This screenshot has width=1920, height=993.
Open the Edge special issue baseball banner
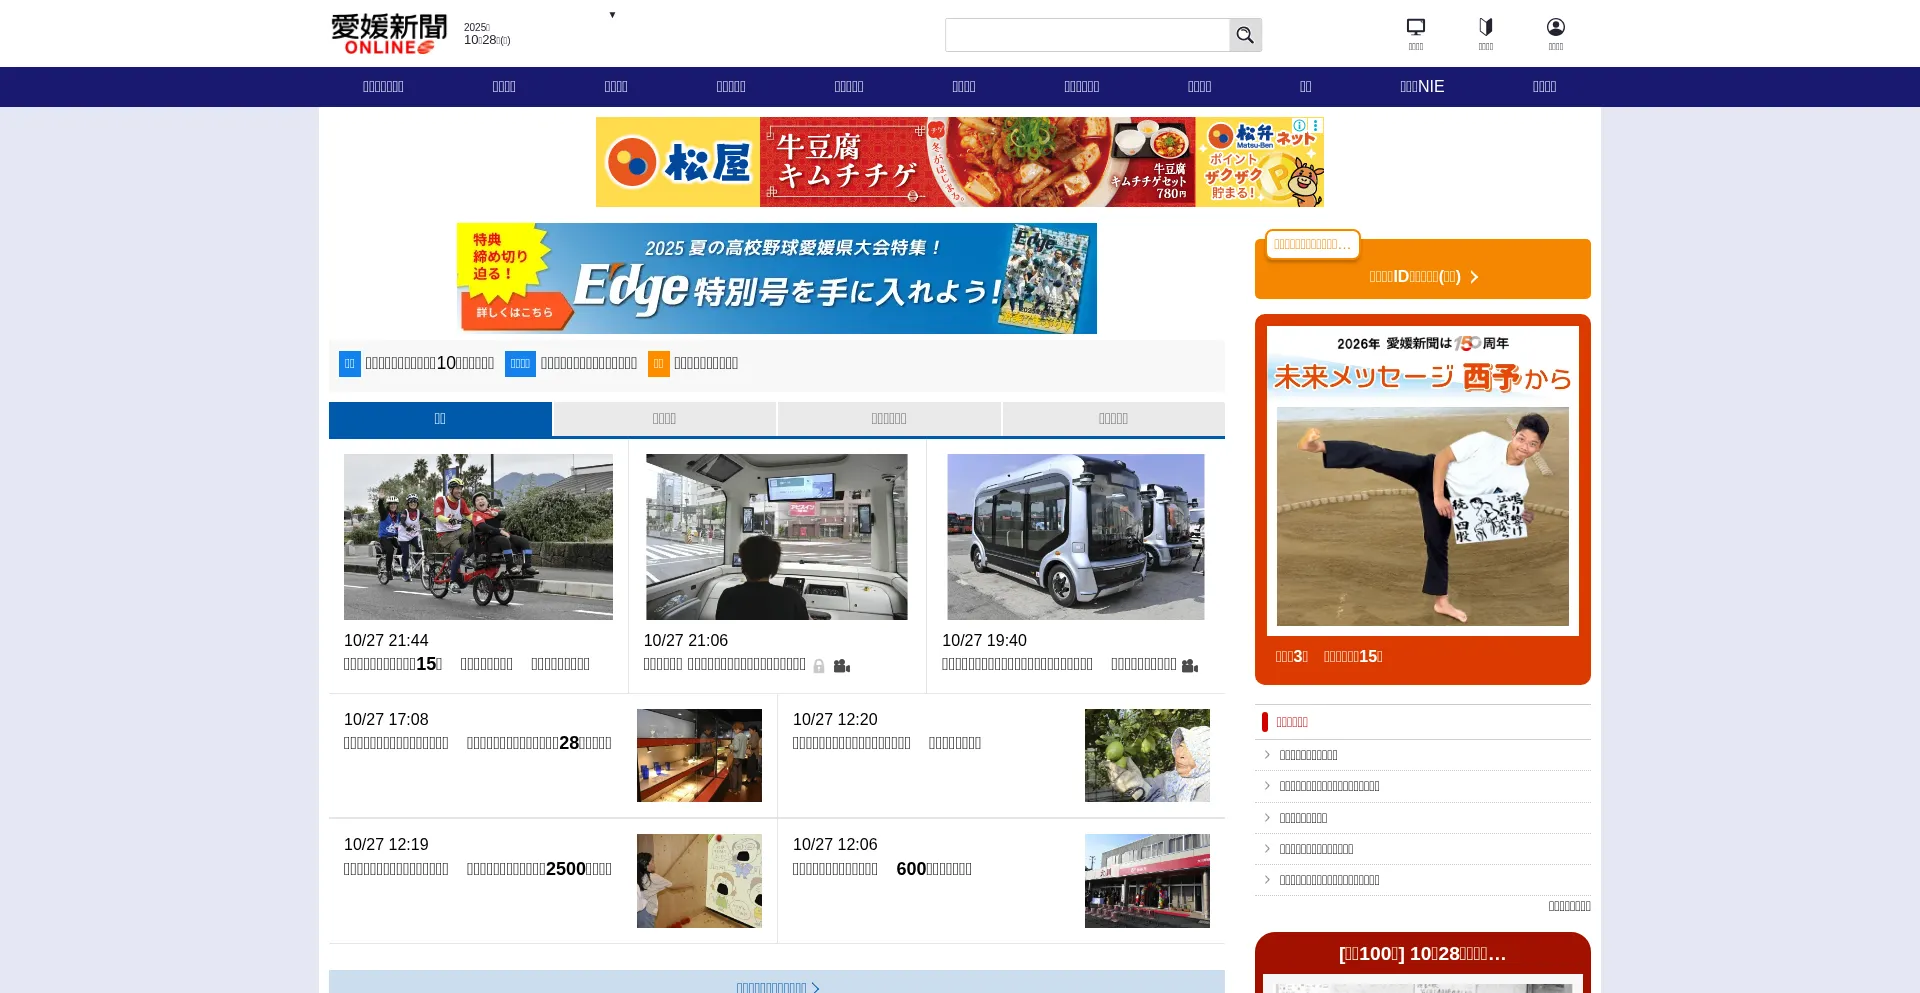tap(777, 278)
